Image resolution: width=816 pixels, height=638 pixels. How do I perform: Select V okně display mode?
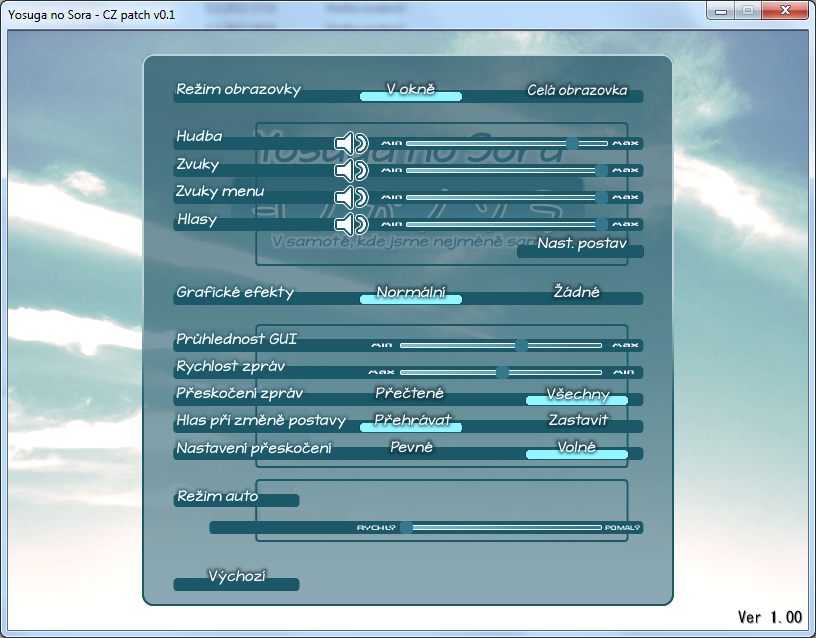point(410,92)
